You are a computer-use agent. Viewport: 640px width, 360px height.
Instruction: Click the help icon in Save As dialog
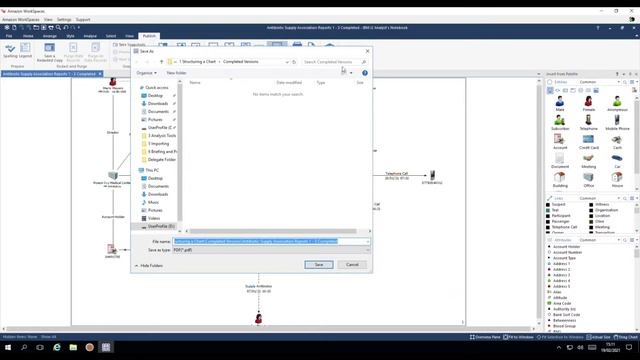(x=364, y=73)
